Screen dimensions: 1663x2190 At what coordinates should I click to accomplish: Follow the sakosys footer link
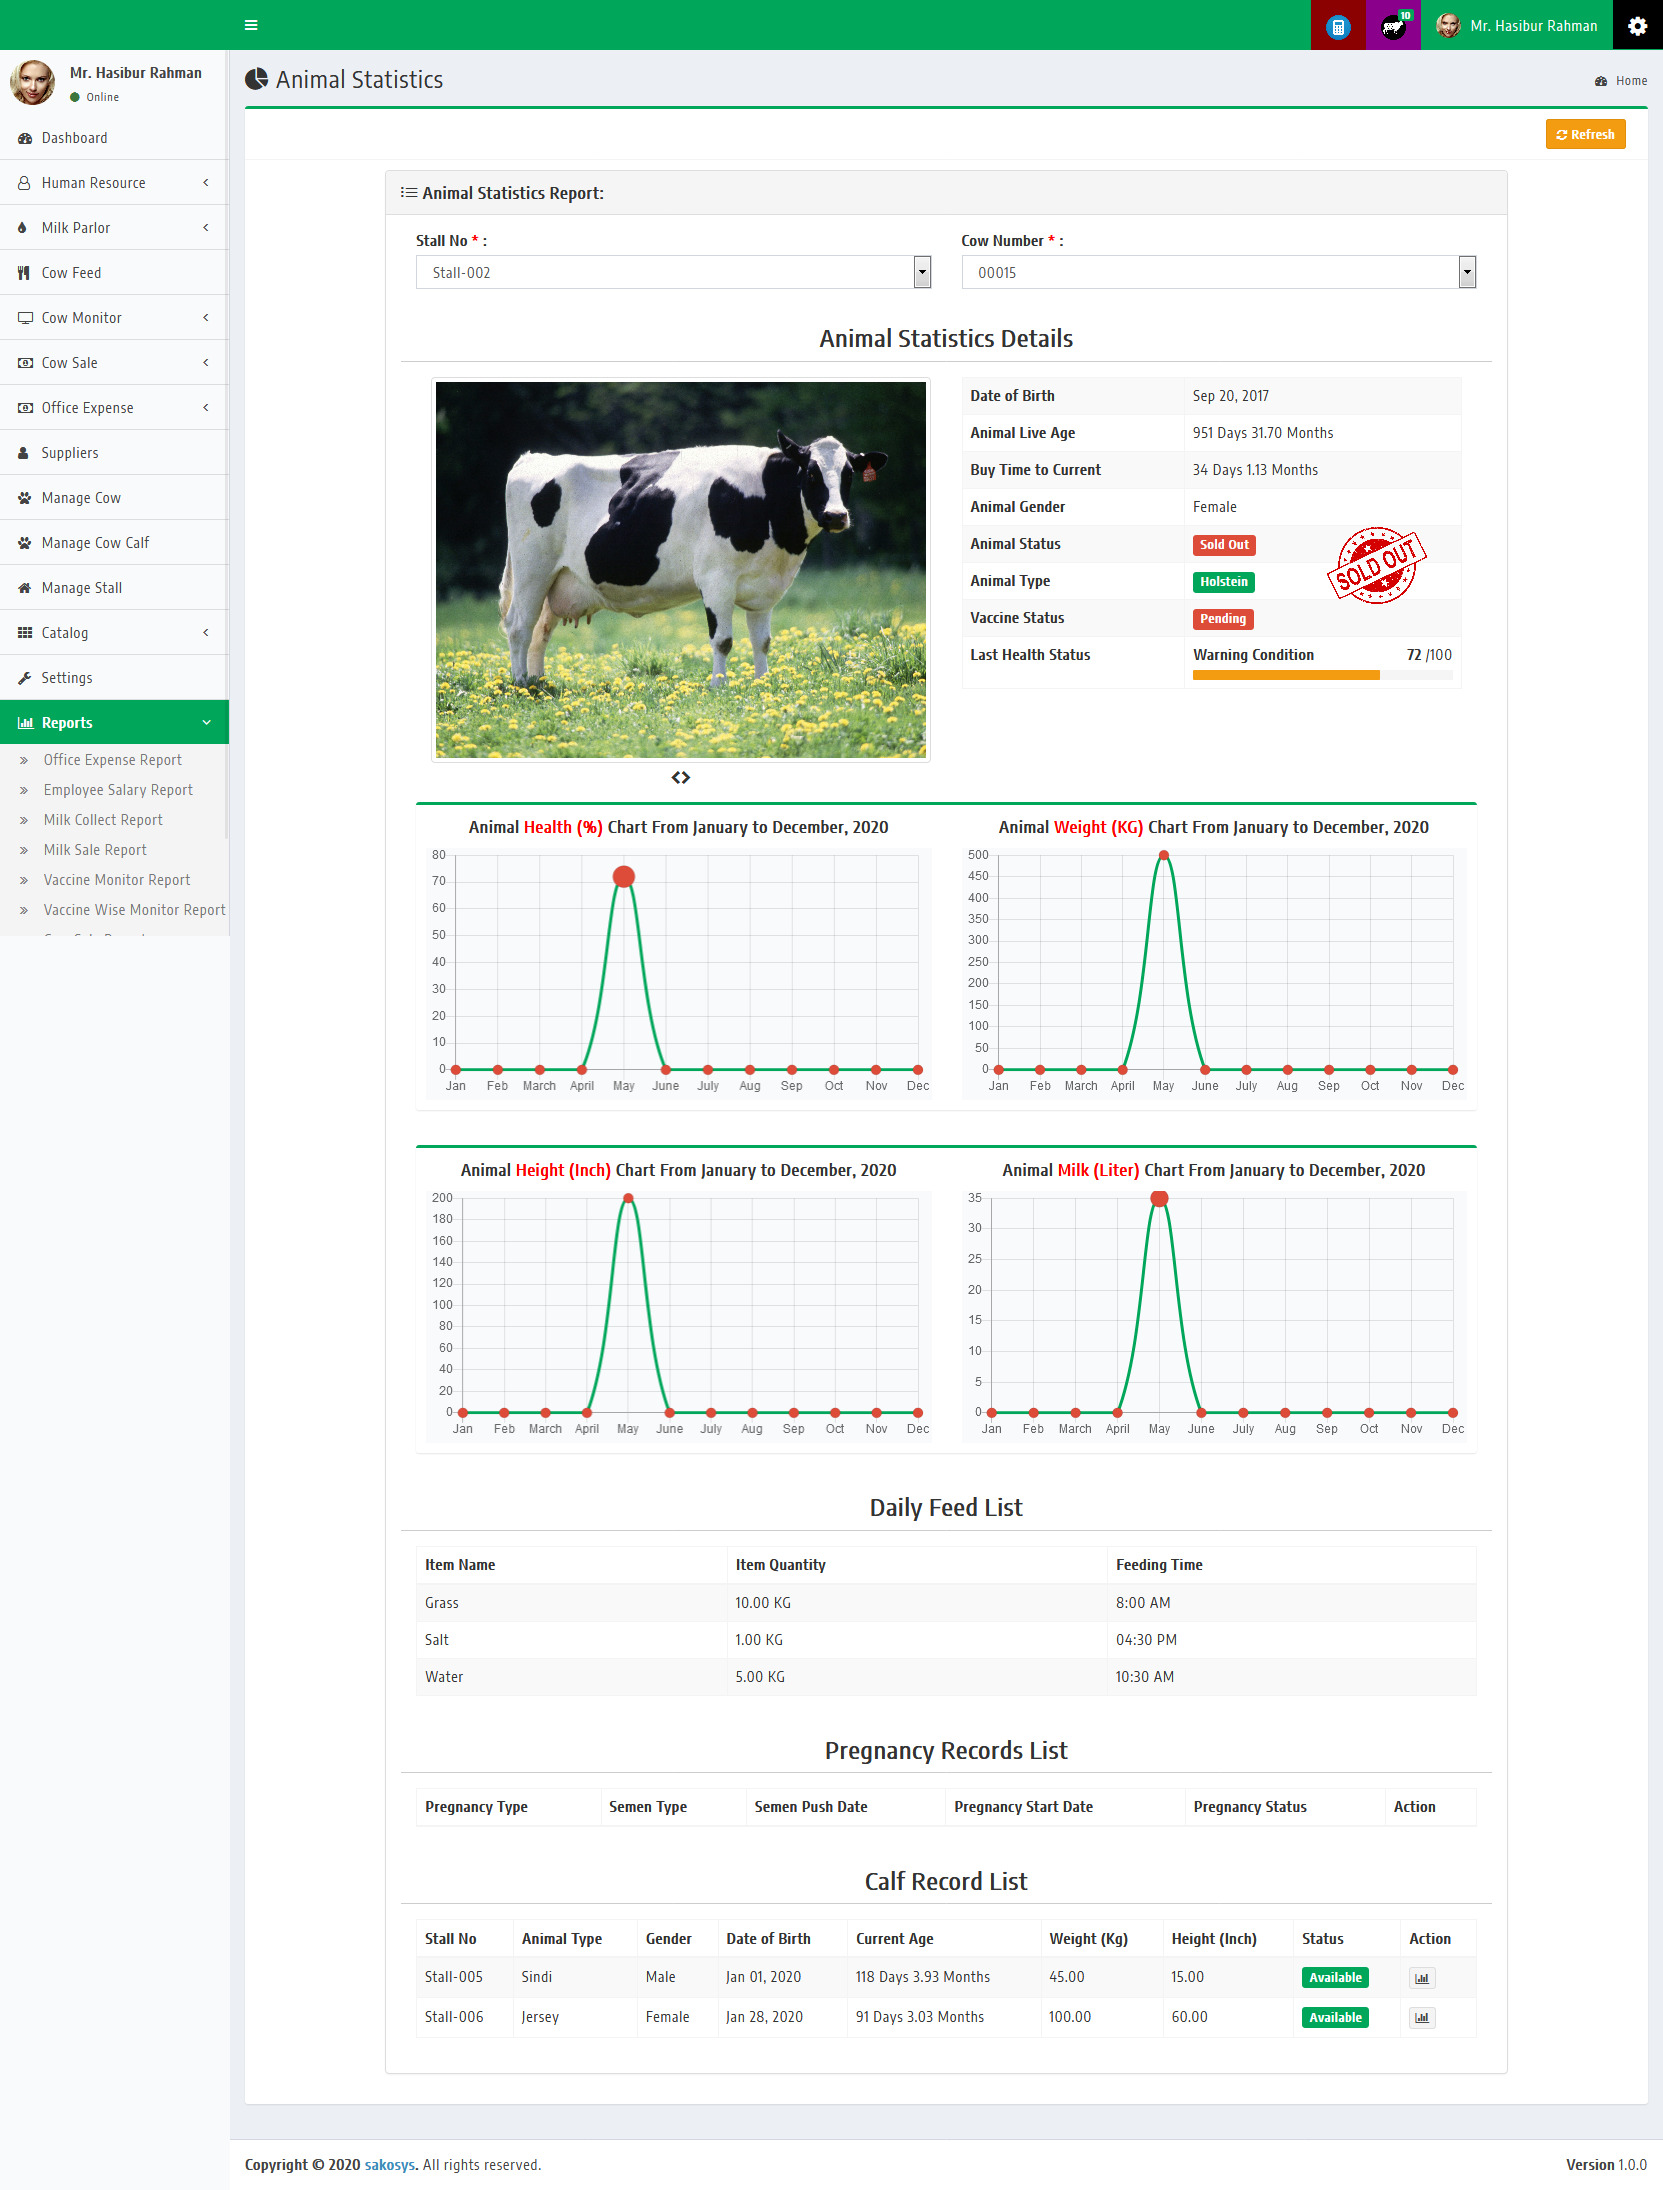(x=389, y=2165)
